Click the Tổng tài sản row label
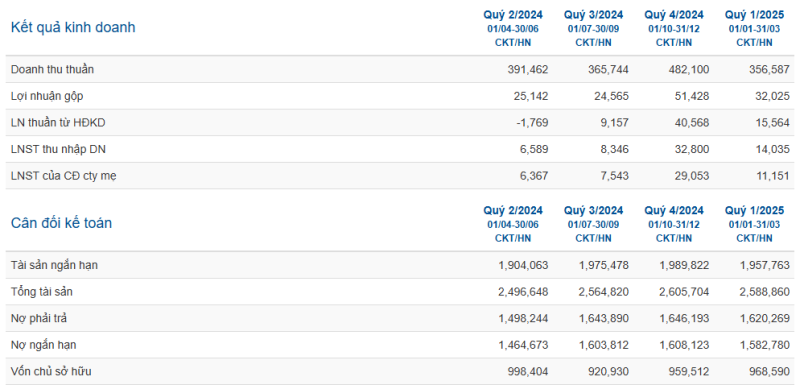 point(41,292)
